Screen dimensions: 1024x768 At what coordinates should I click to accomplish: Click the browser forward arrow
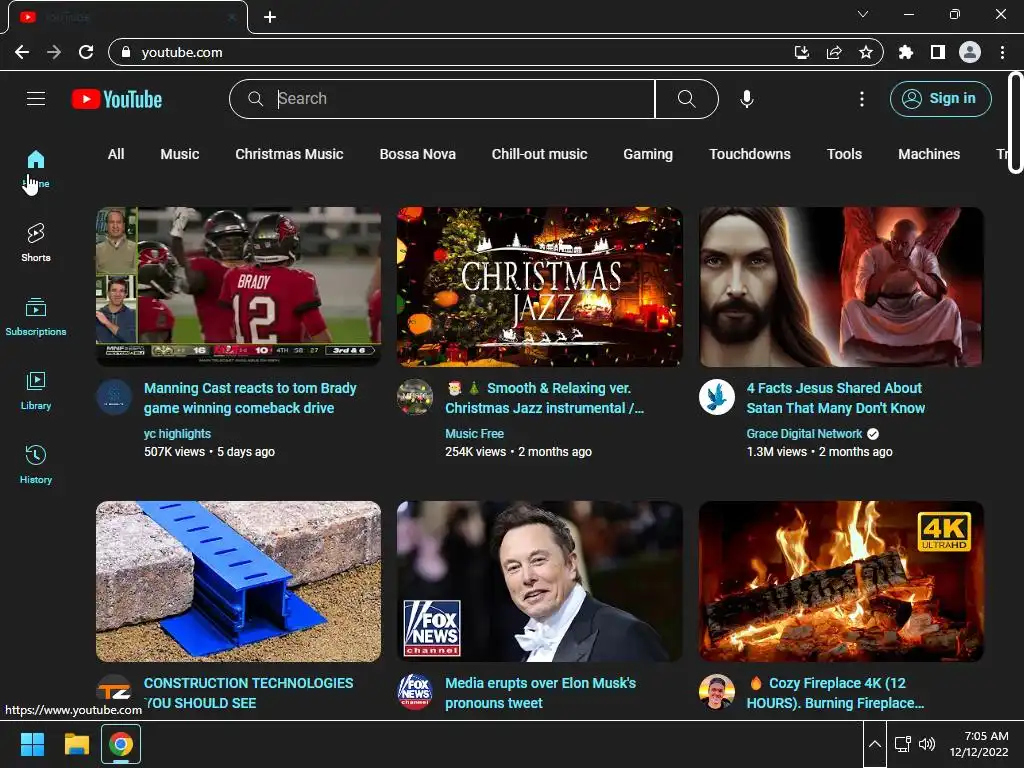(x=54, y=52)
